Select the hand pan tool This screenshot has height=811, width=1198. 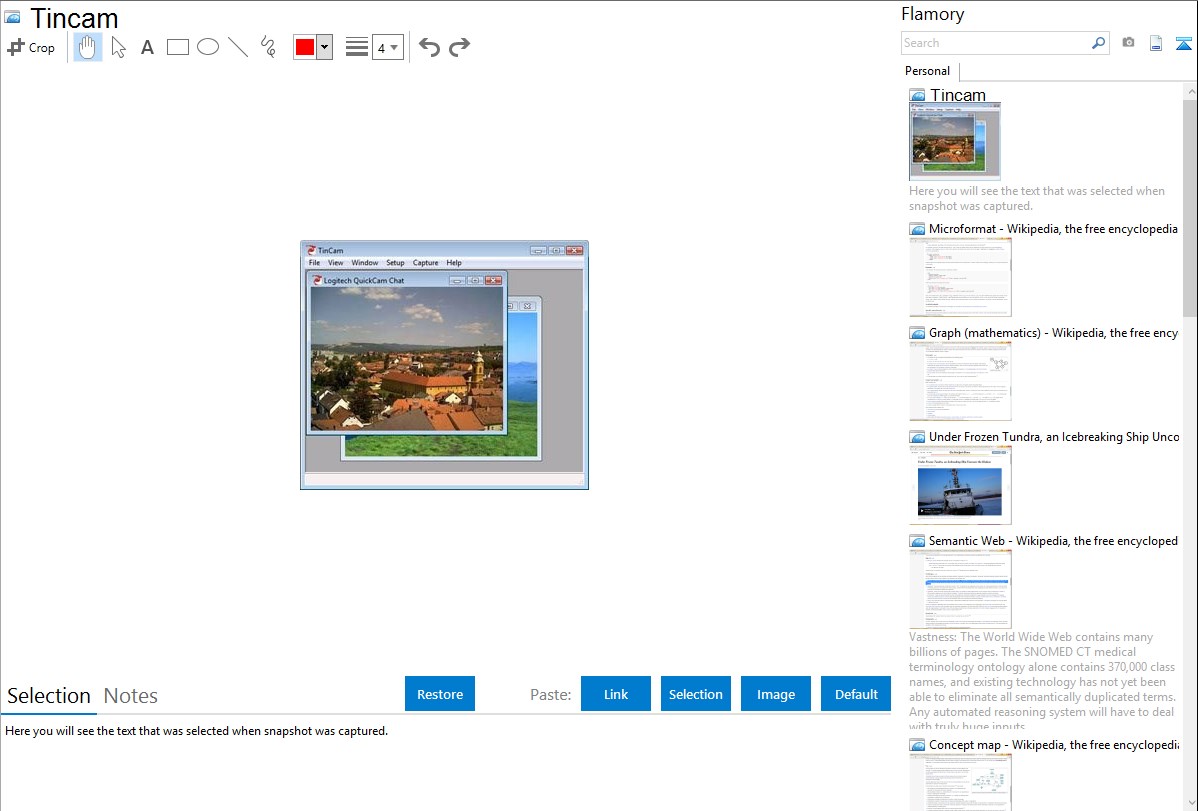point(87,47)
